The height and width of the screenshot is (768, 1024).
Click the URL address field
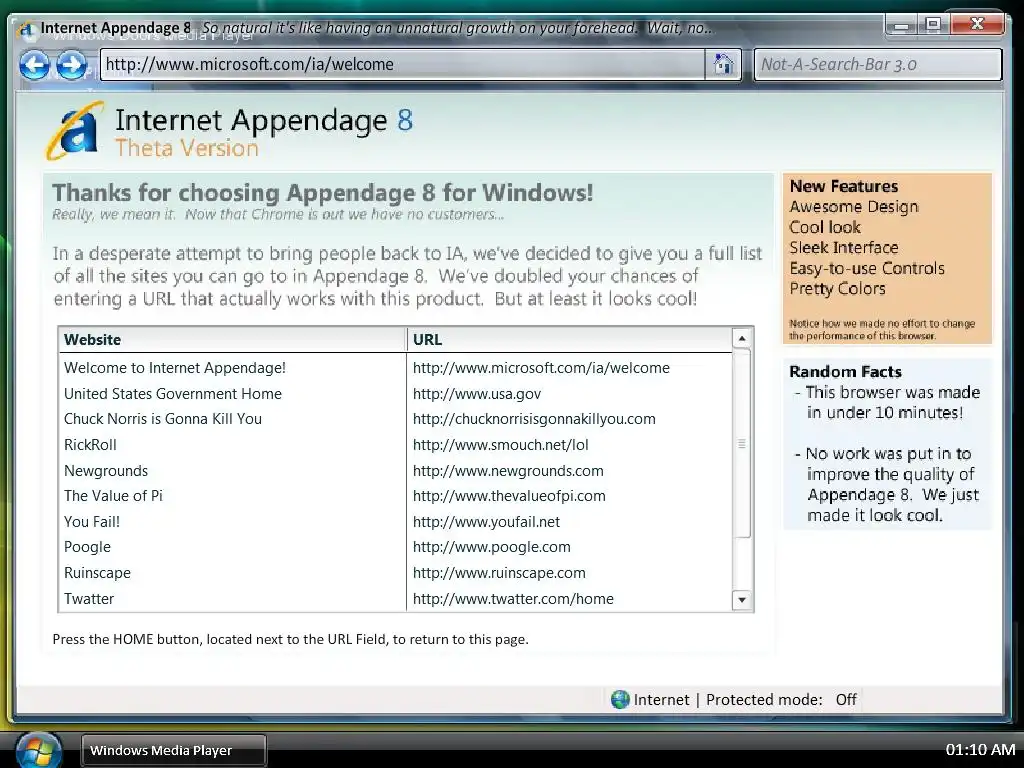(402, 65)
